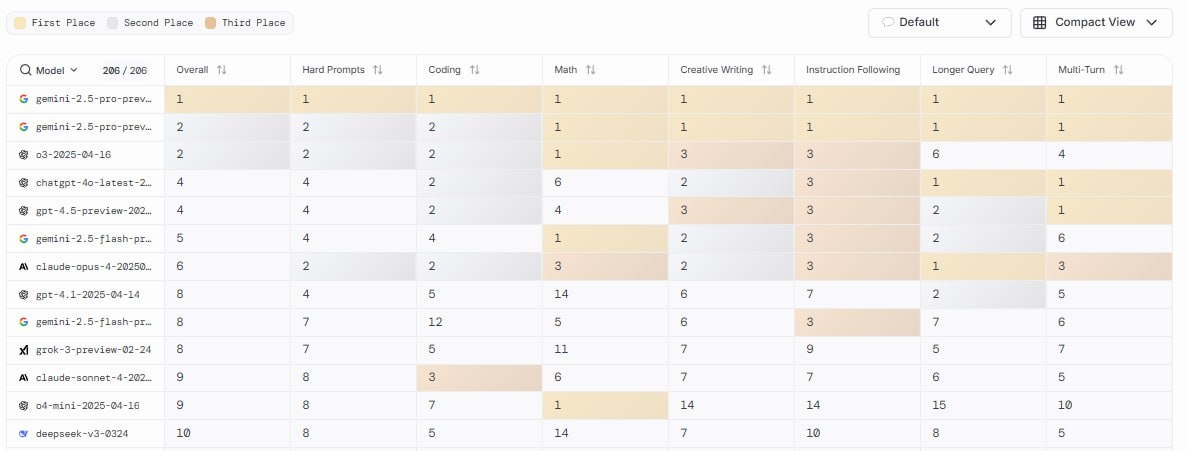Click the Instruction Following column header
Image resolution: width=1187 pixels, height=451 pixels.
point(853,70)
